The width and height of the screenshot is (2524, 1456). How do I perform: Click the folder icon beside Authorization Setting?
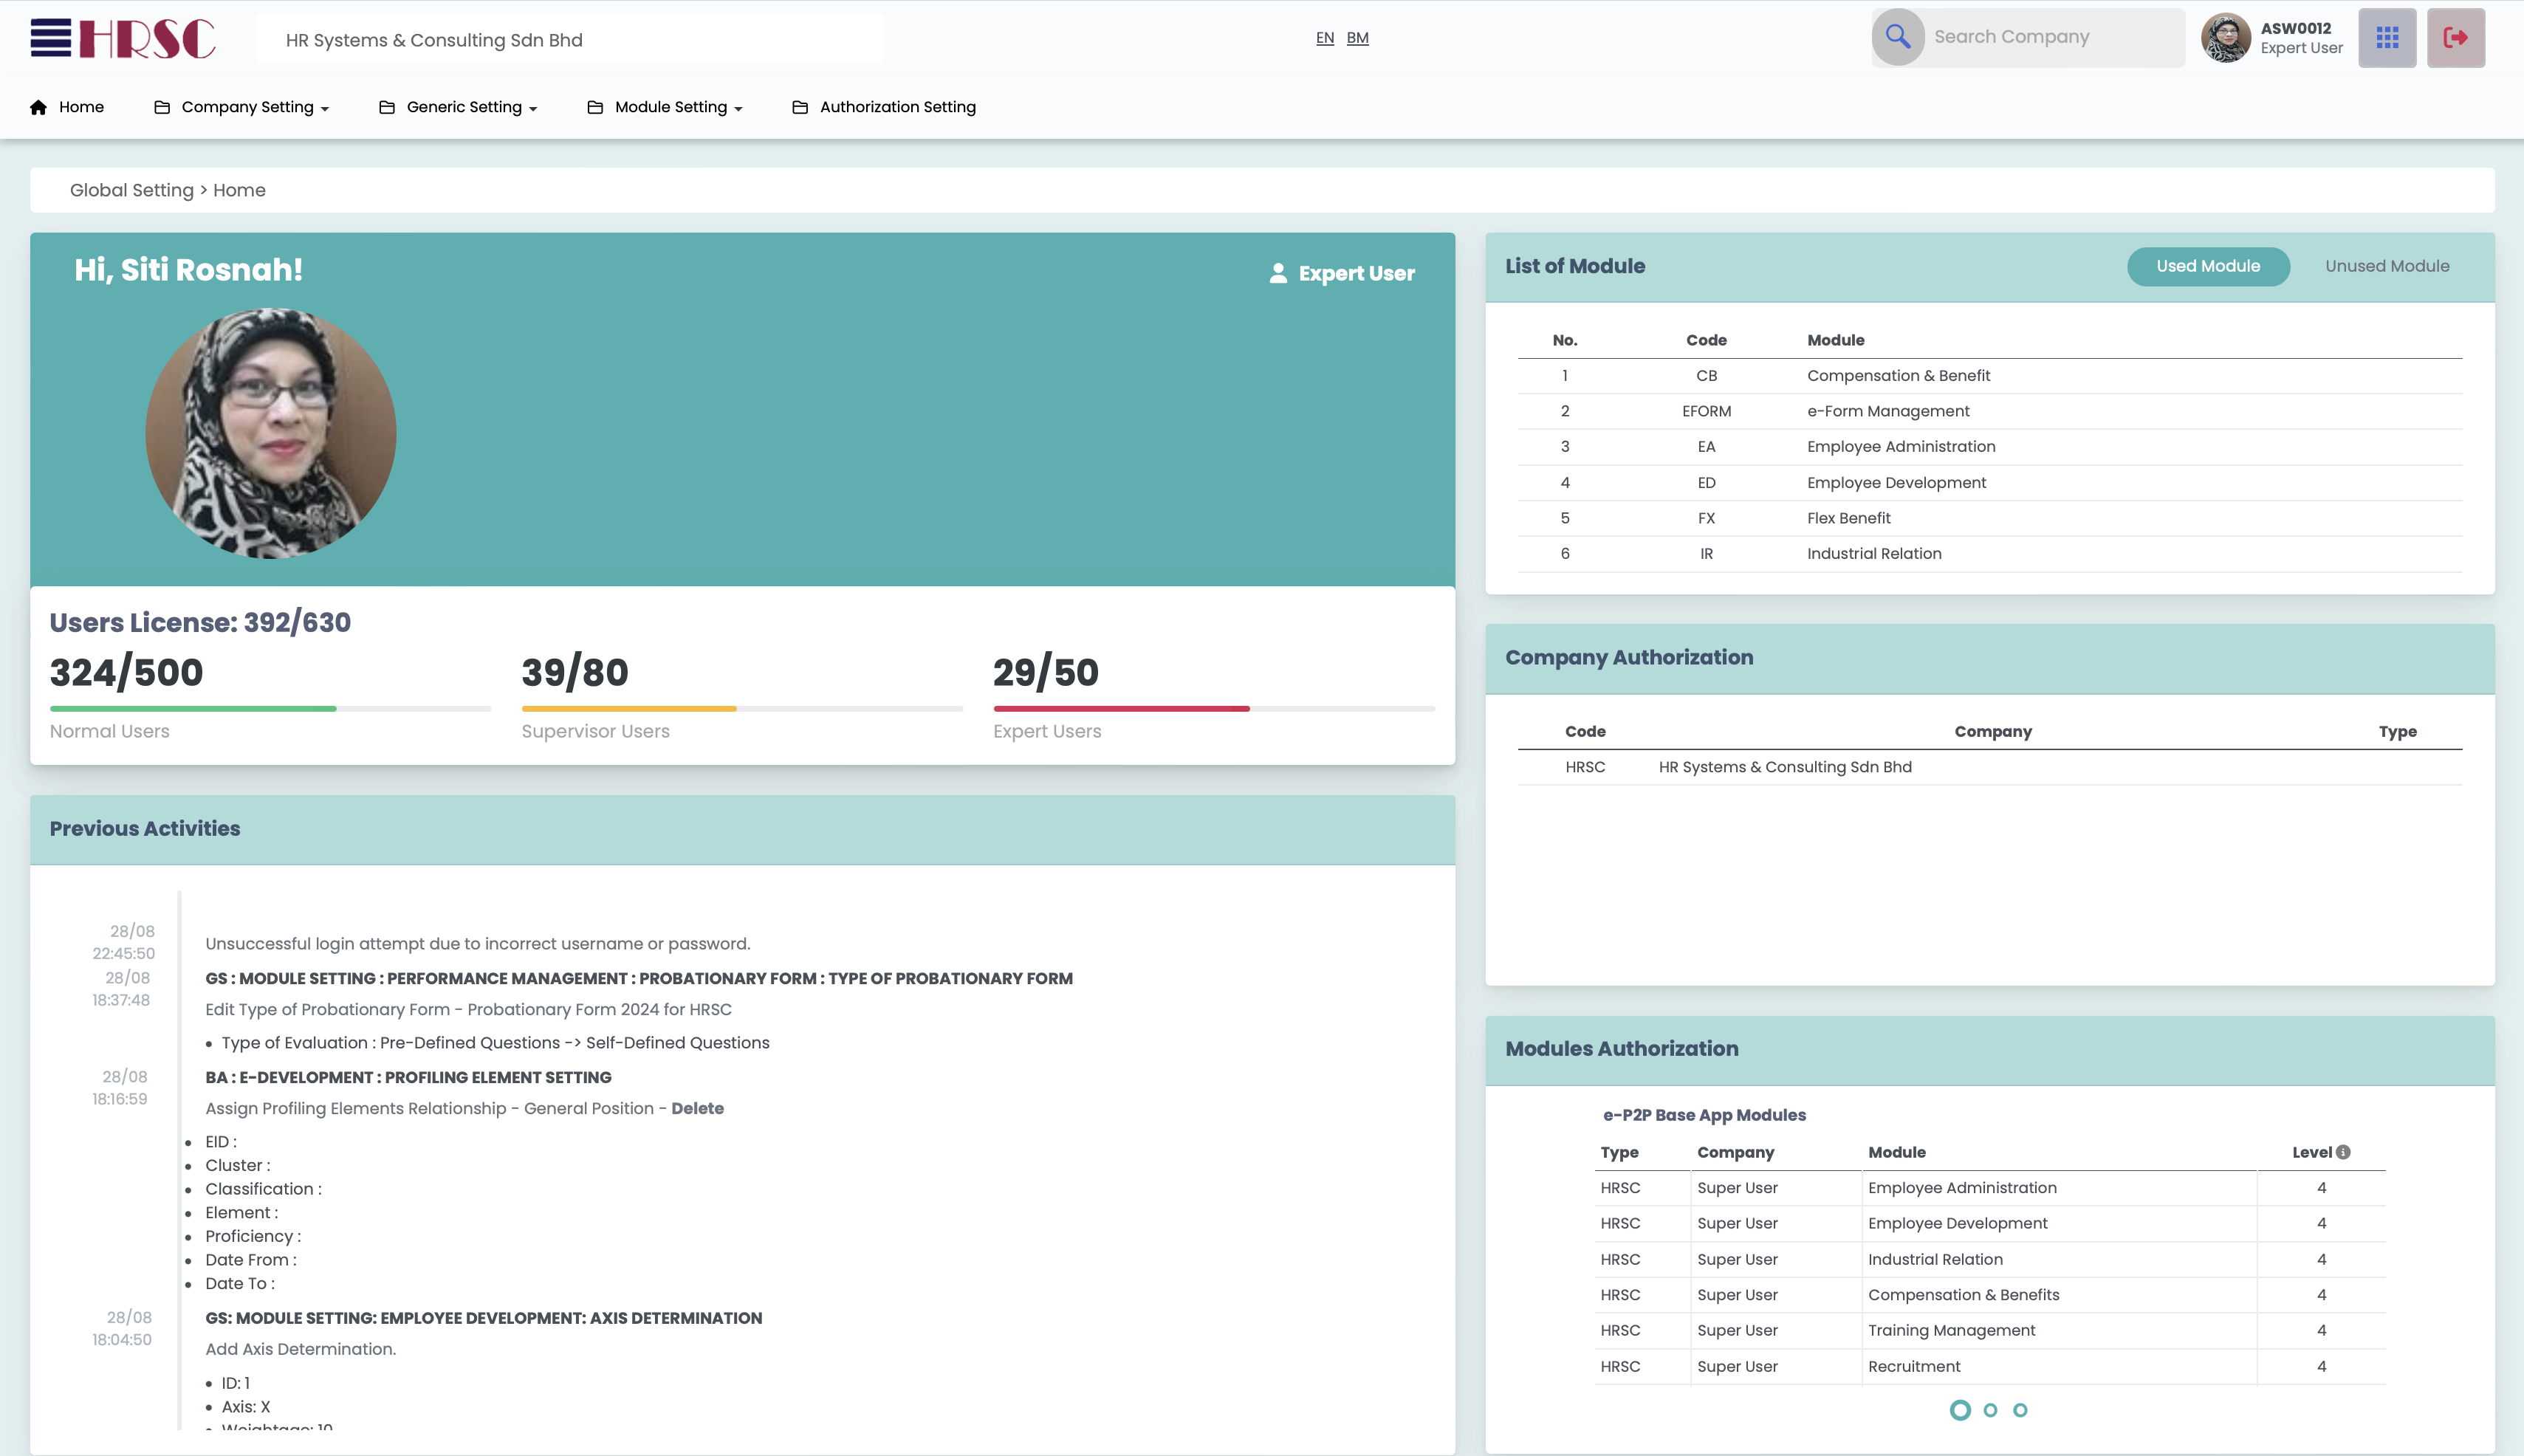coord(800,107)
